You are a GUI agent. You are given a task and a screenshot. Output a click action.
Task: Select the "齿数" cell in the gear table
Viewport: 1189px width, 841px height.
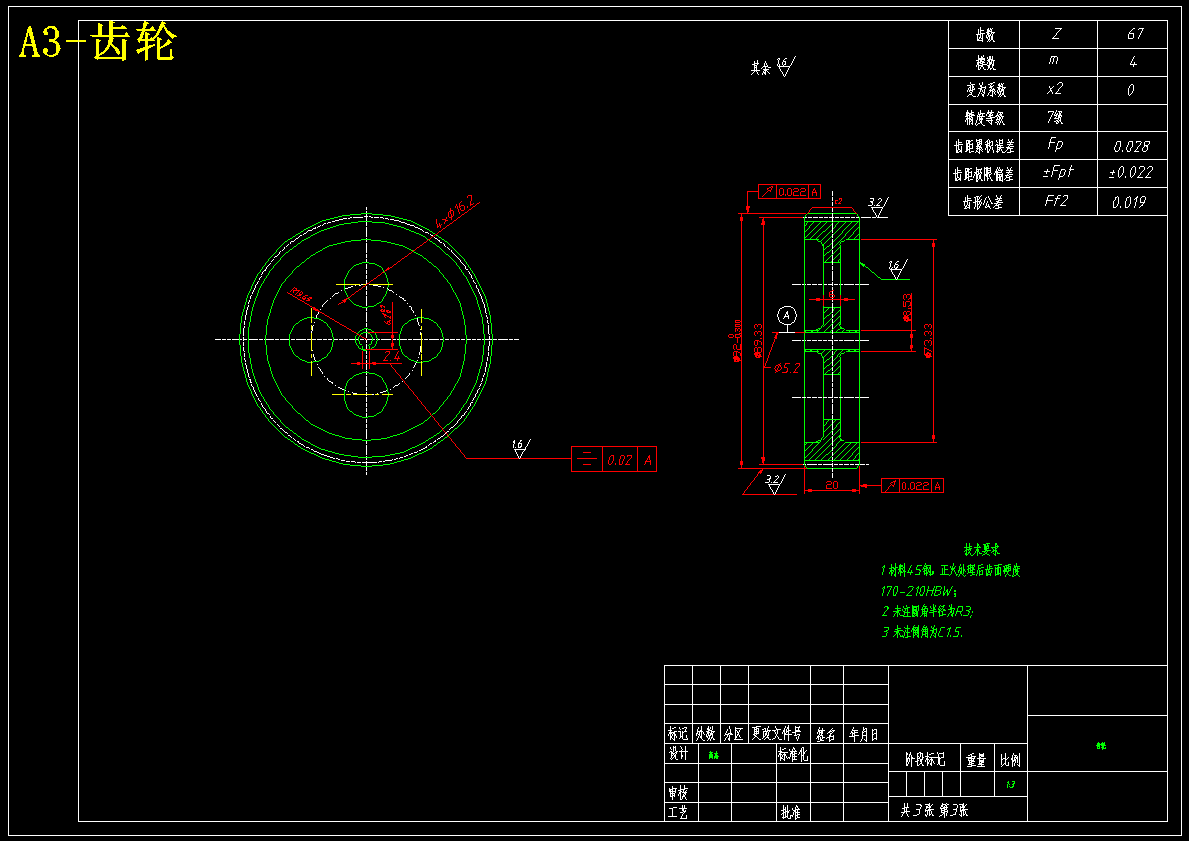click(984, 35)
